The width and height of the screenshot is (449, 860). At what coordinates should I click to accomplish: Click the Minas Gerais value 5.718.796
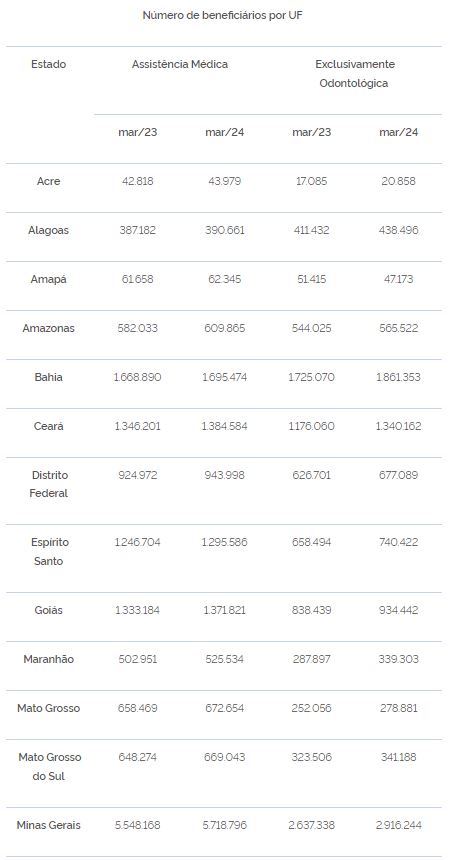pyautogui.click(x=224, y=825)
